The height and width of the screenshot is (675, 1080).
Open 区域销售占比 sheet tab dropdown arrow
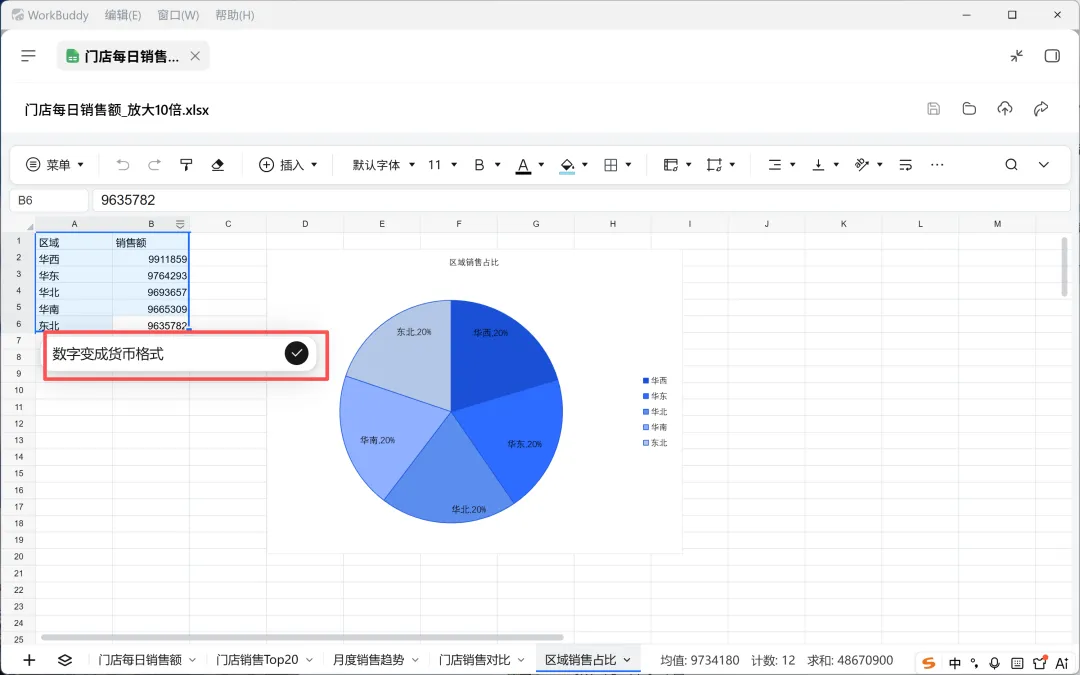pyautogui.click(x=627, y=660)
